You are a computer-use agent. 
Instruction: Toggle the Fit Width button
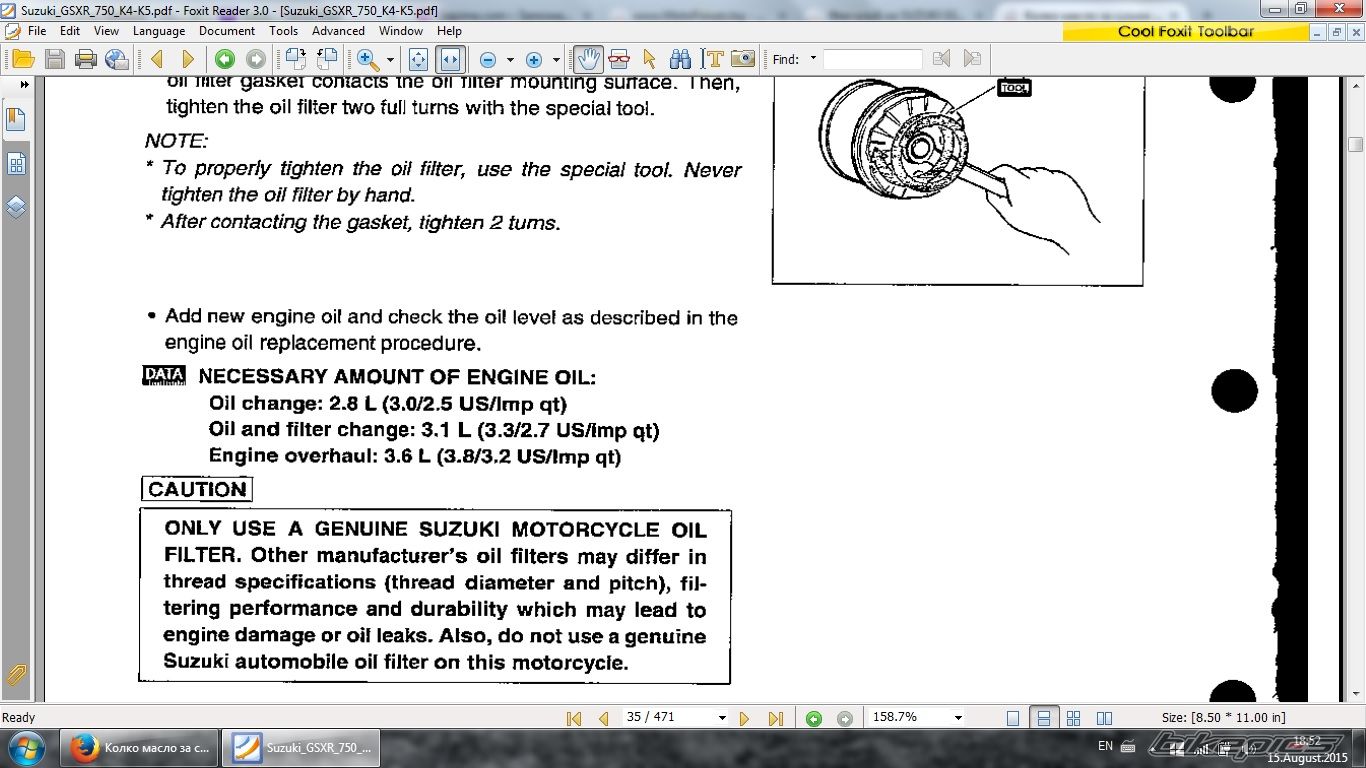[x=450, y=59]
